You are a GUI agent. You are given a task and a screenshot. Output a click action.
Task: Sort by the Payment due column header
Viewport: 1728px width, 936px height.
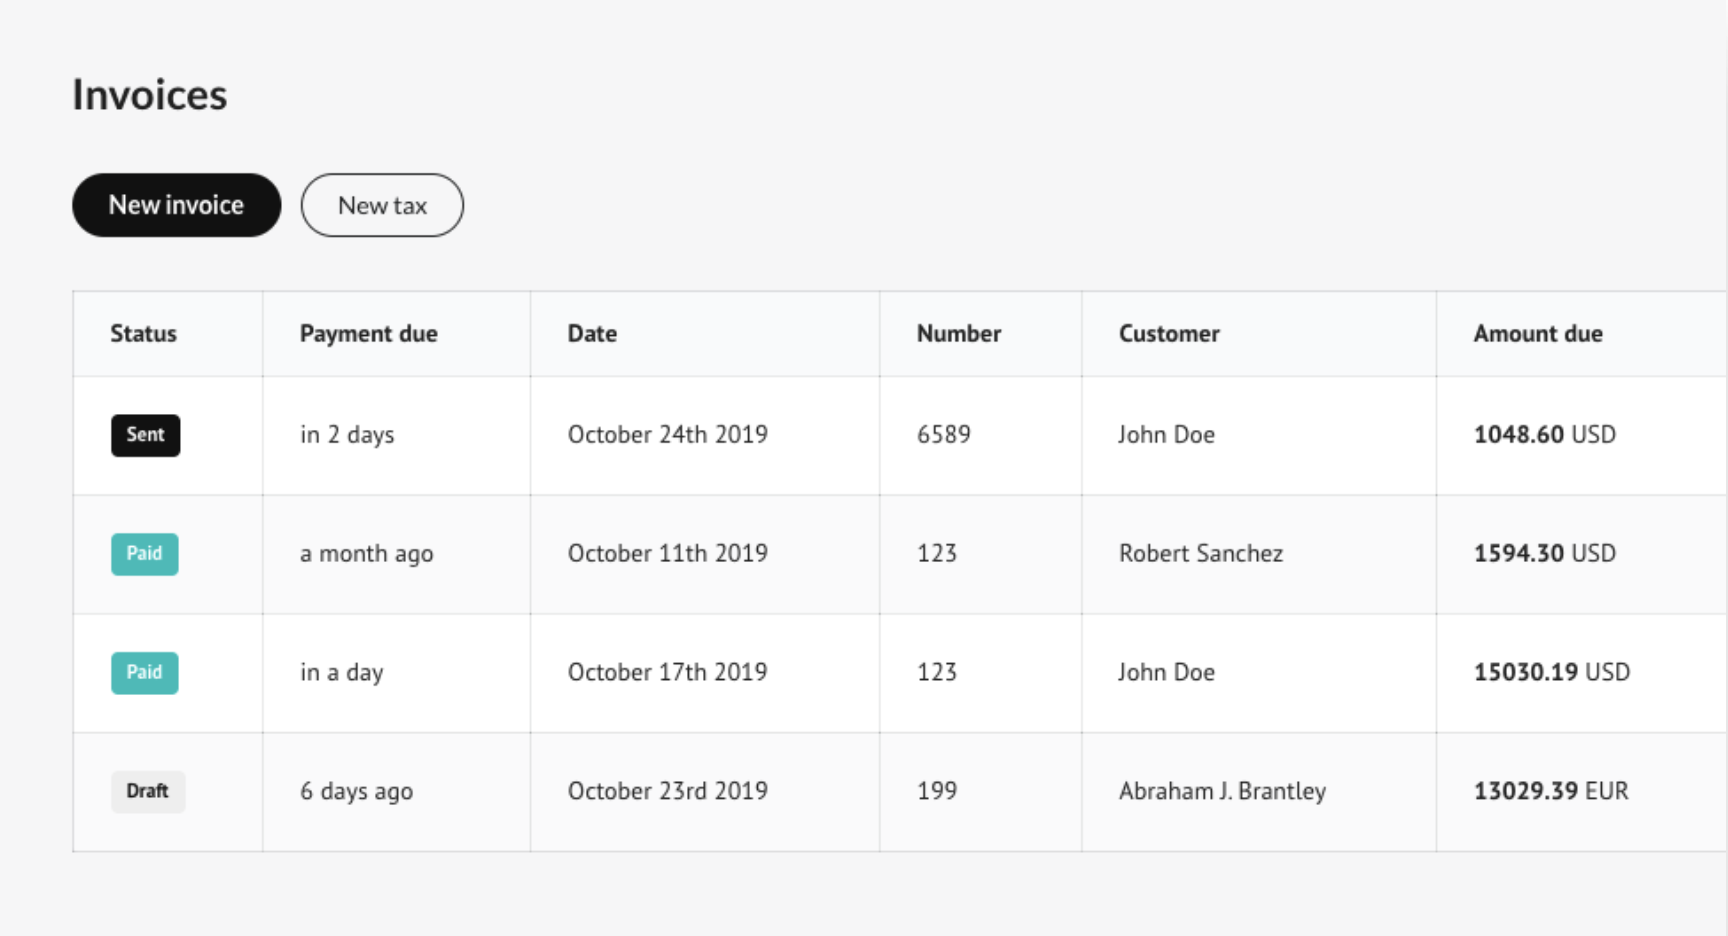368,333
